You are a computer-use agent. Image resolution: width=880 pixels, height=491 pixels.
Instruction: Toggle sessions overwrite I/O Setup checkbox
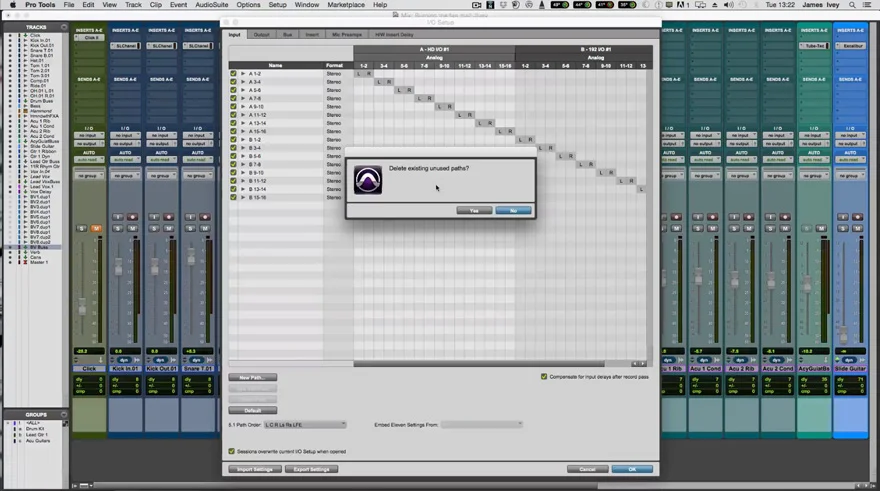point(231,451)
